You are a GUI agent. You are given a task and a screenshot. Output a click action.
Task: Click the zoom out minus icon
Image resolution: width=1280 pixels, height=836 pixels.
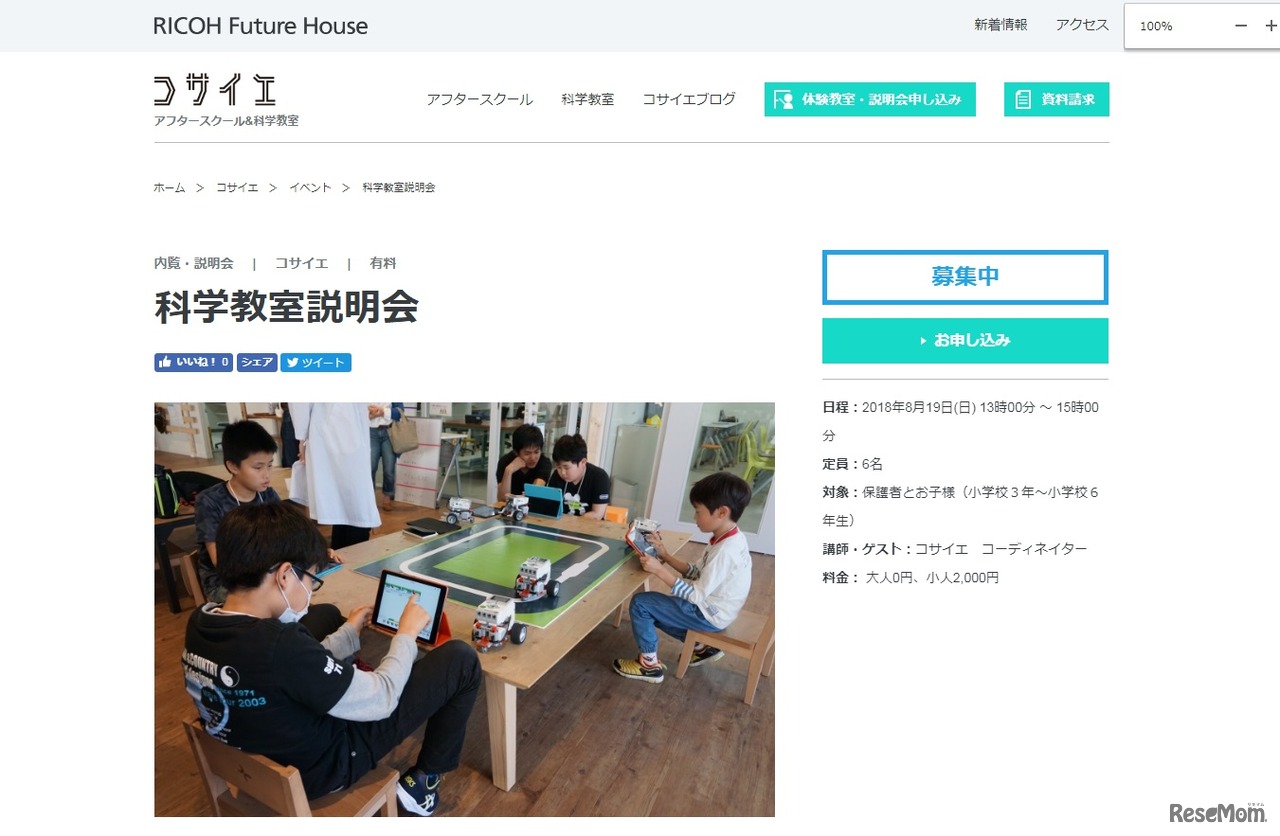point(1241,26)
